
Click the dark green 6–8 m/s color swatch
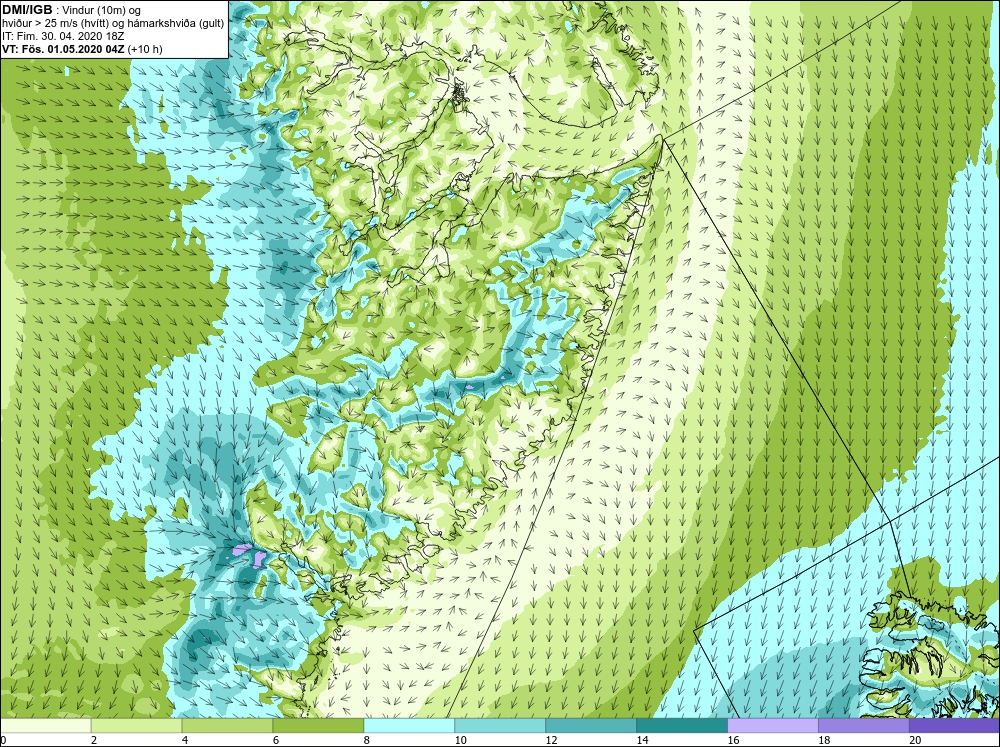318,726
